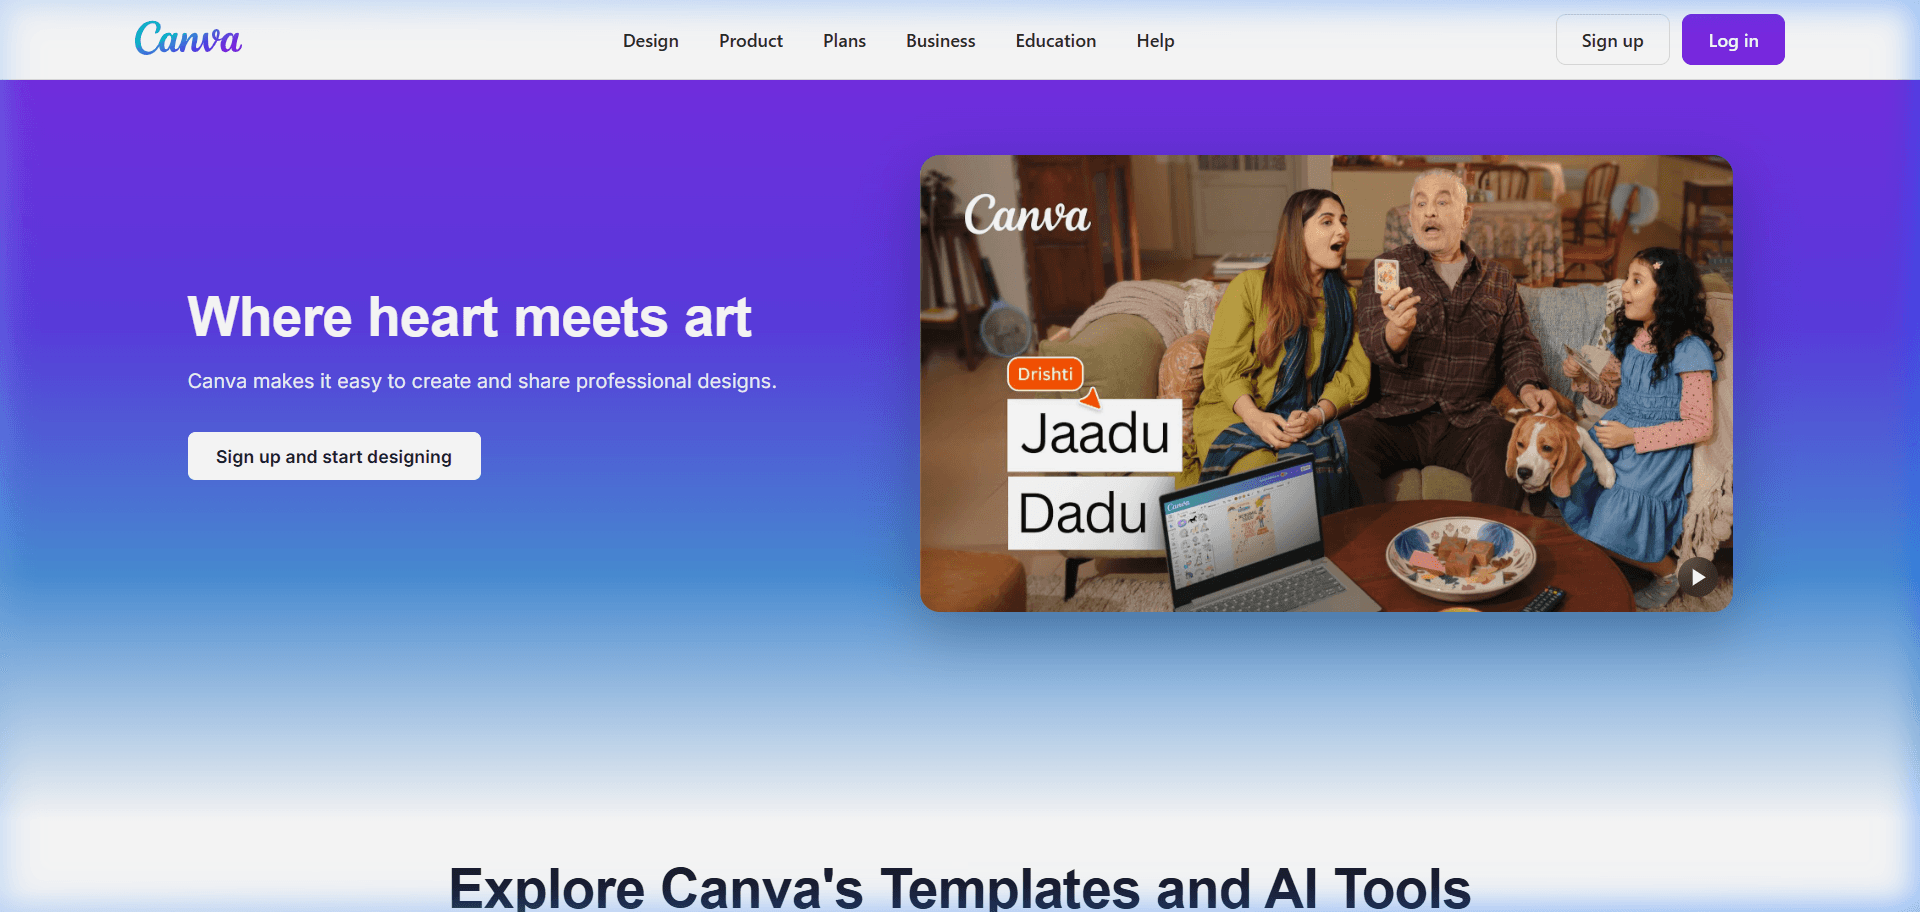Select the play icon circle overlay
Viewport: 1920px width, 912px height.
(x=1697, y=577)
